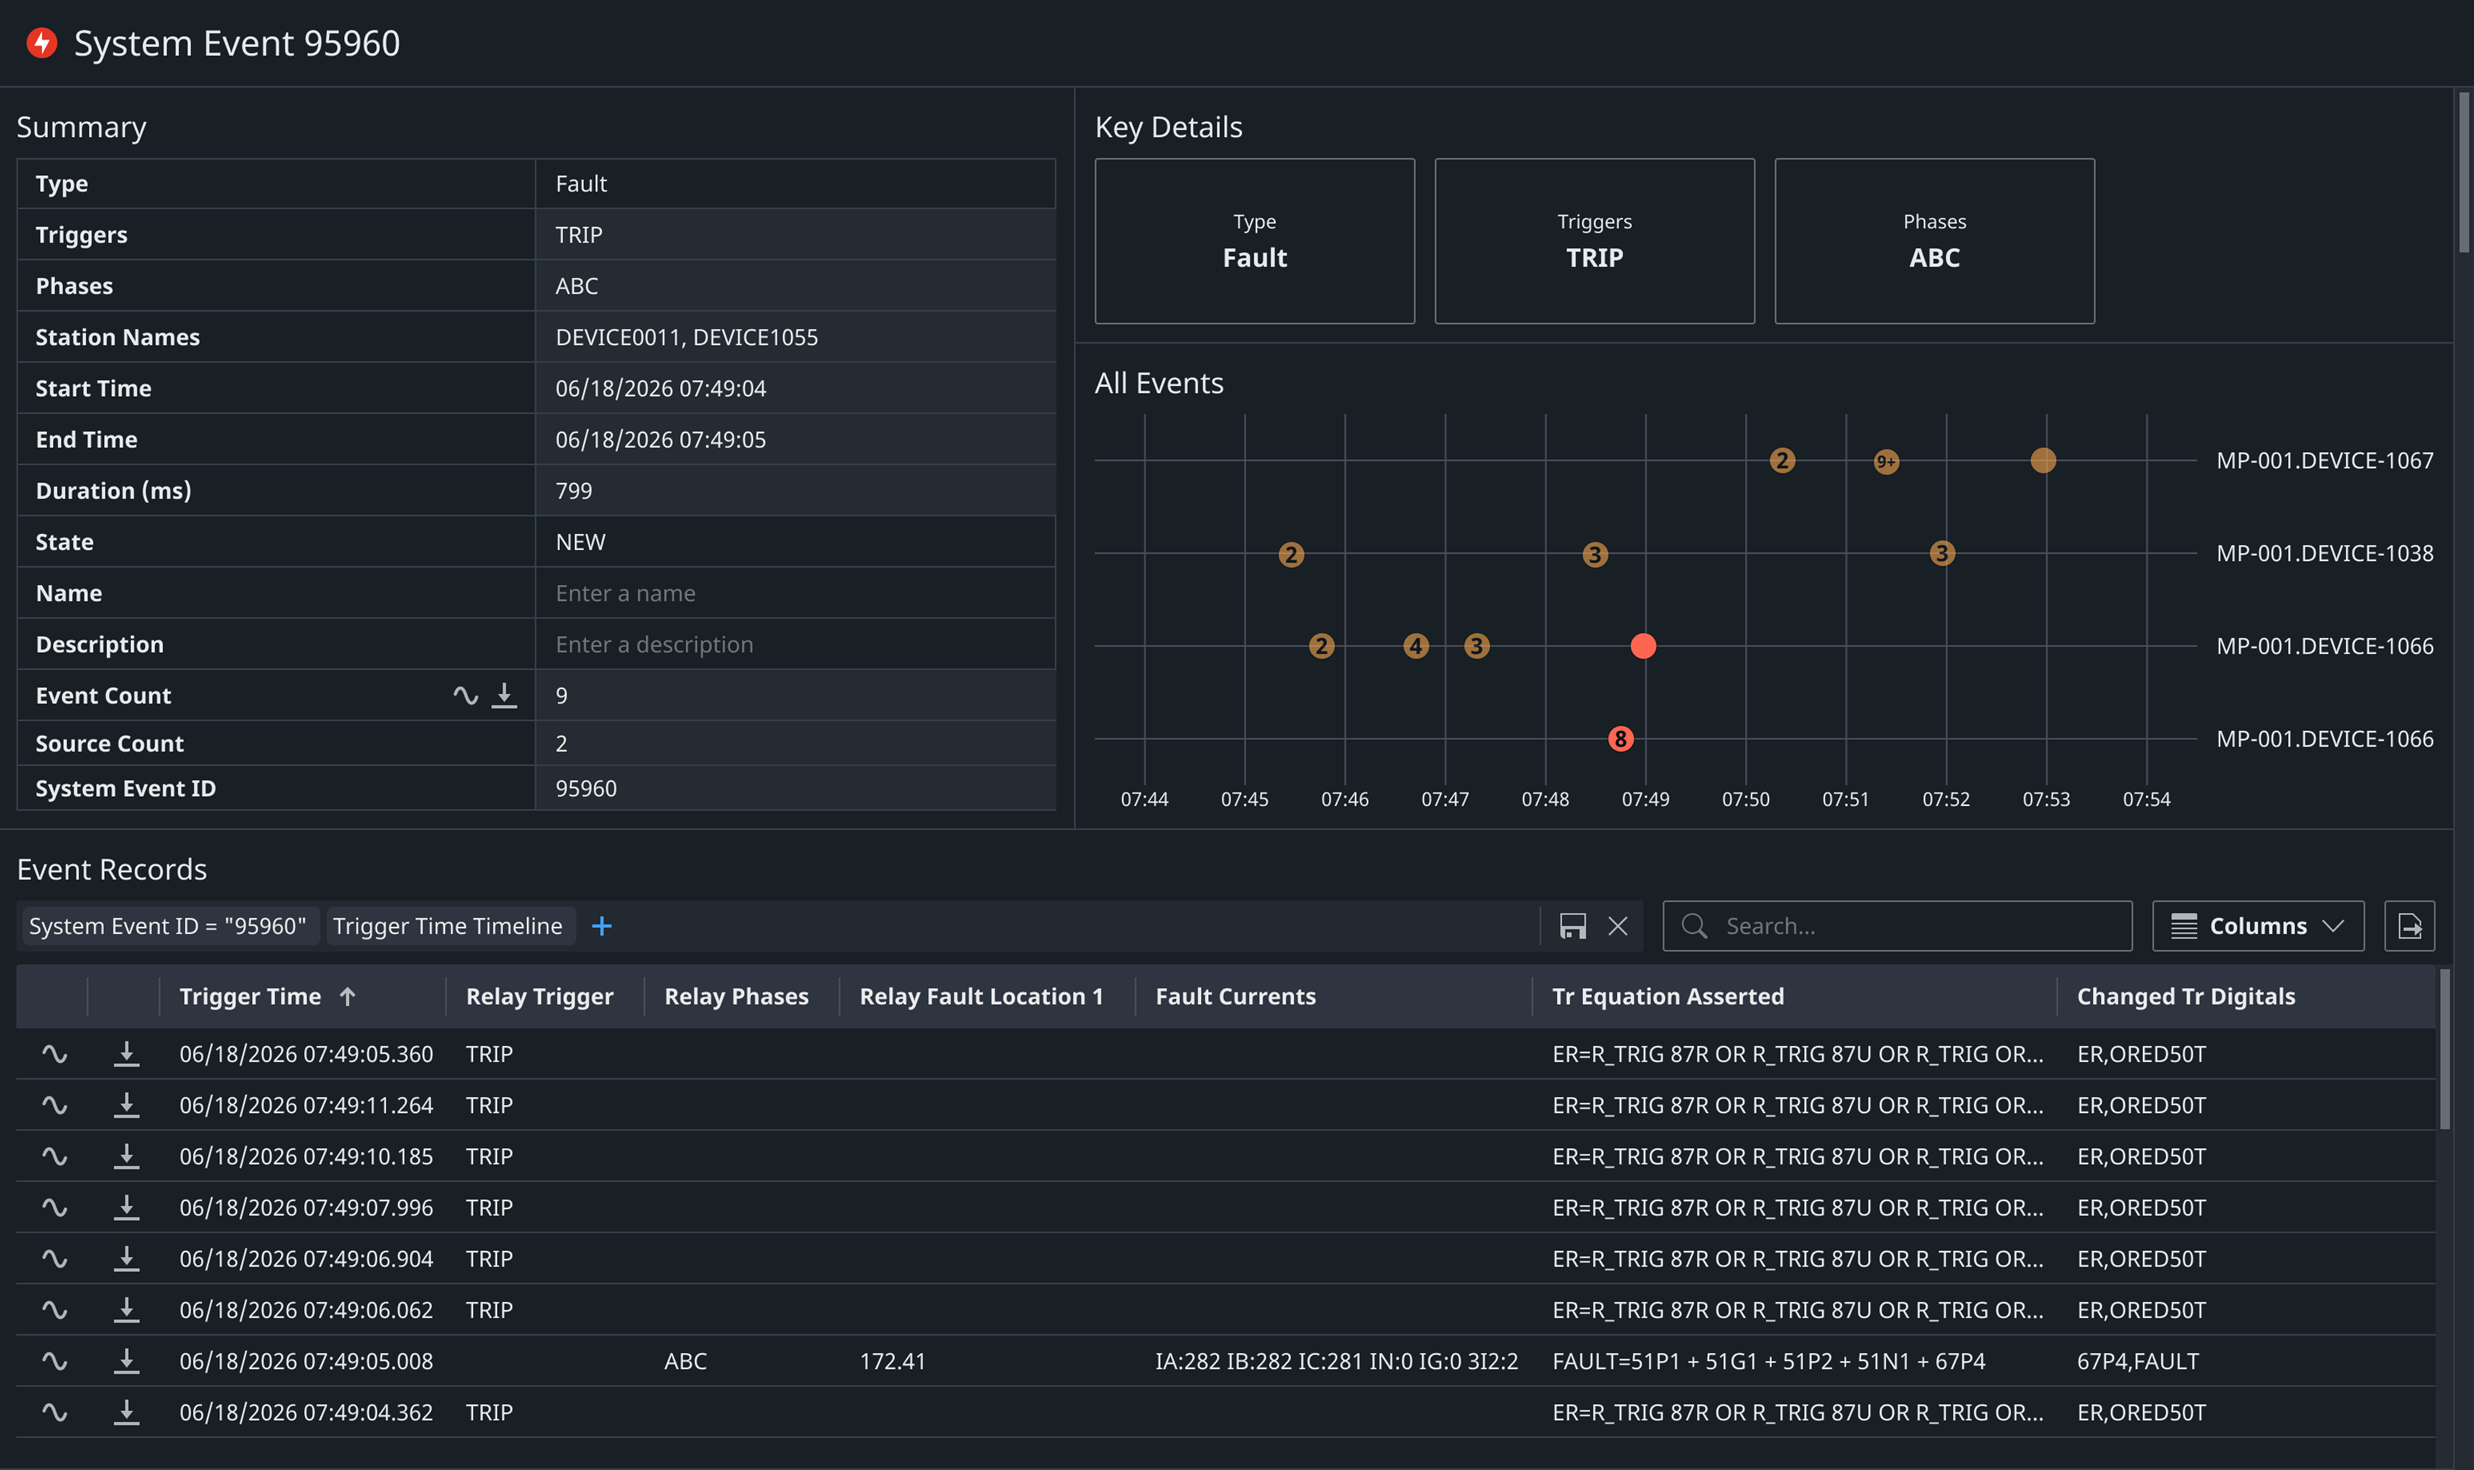
Task: Sort by Changed Tr Digitals column
Action: [x=2186, y=996]
